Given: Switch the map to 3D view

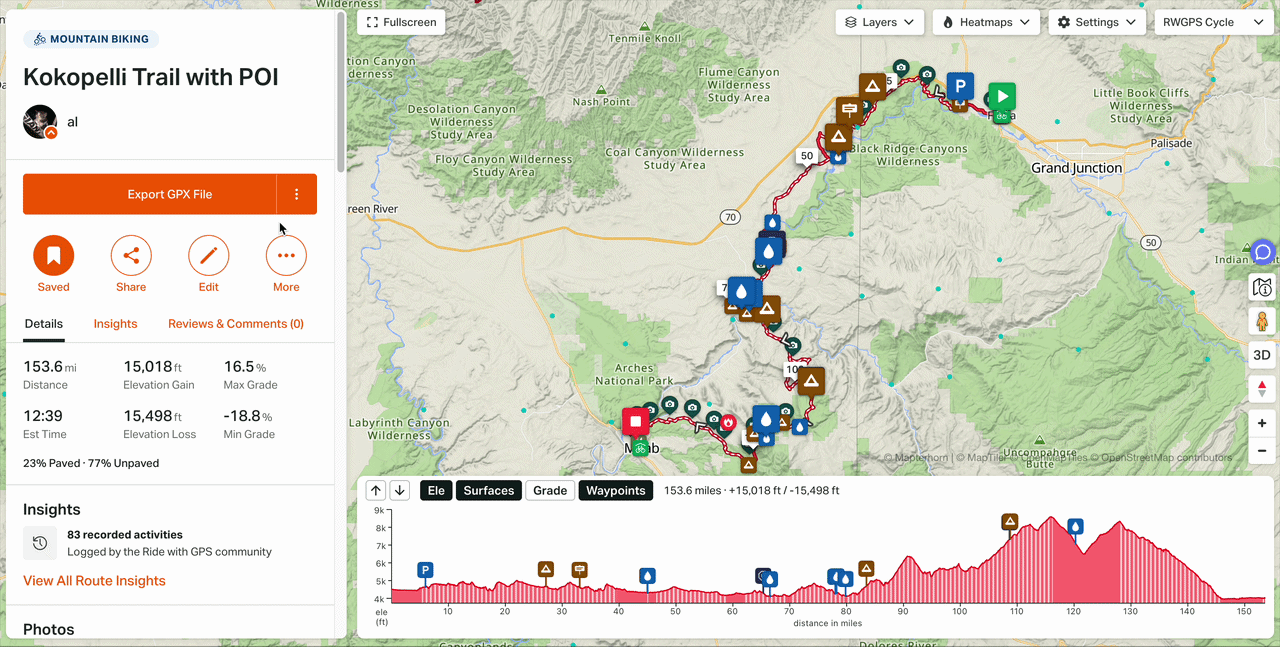Looking at the screenshot, I should pos(1262,355).
